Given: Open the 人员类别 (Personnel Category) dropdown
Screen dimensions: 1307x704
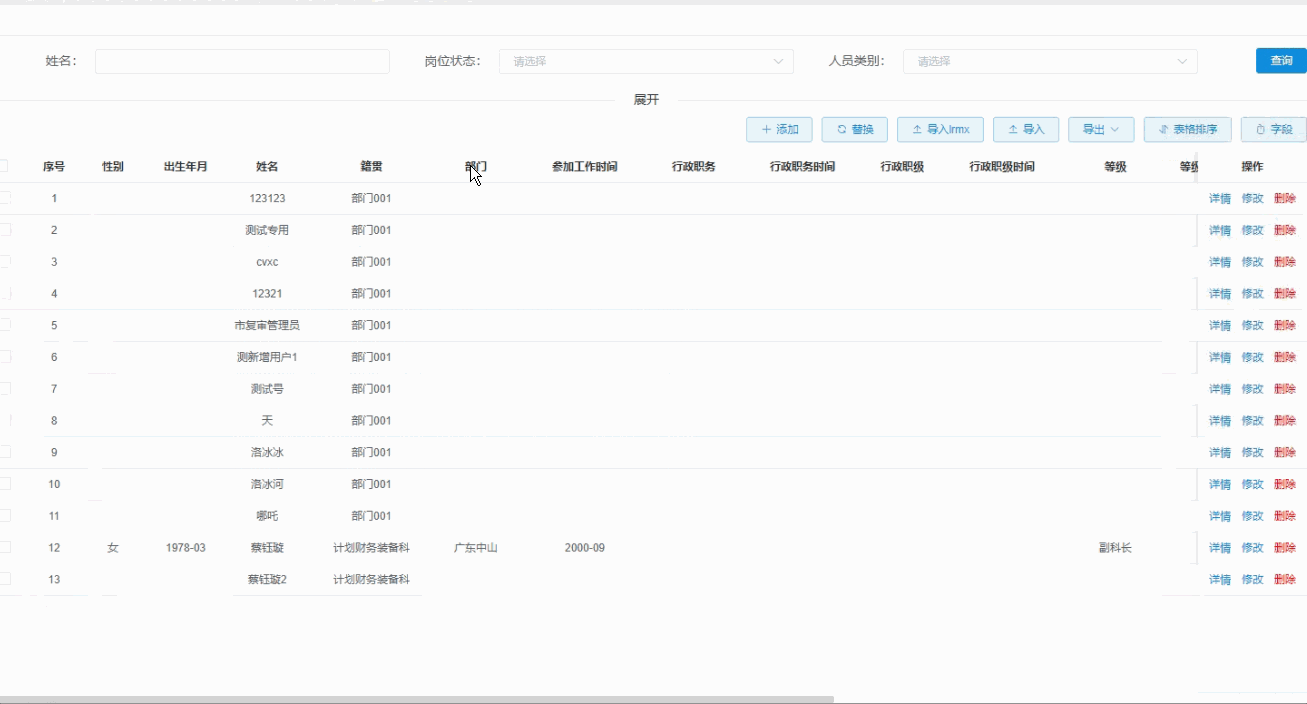Looking at the screenshot, I should click(1049, 61).
